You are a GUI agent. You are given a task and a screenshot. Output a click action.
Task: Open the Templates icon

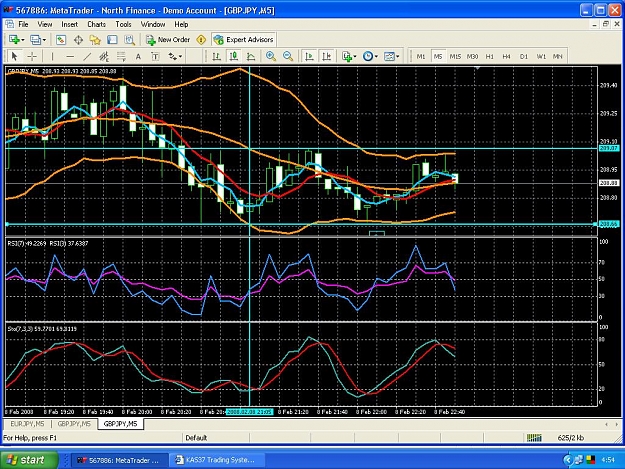click(x=389, y=57)
